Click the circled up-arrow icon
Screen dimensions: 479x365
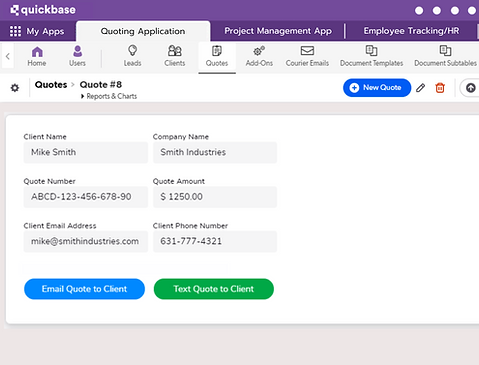tap(471, 88)
